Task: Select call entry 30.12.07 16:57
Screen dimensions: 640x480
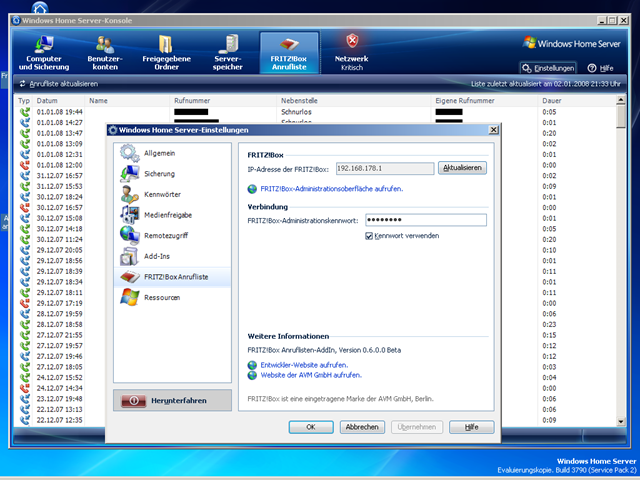Action: point(59,207)
